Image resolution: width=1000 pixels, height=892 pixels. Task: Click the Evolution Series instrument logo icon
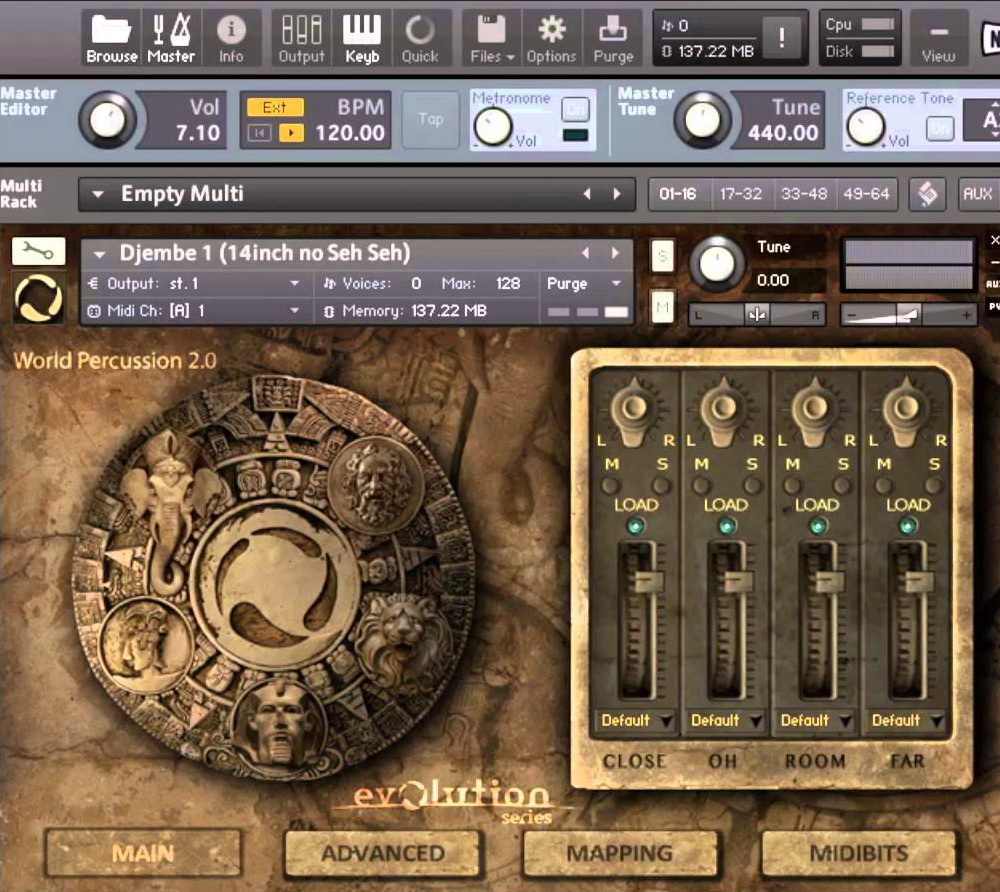coord(38,298)
